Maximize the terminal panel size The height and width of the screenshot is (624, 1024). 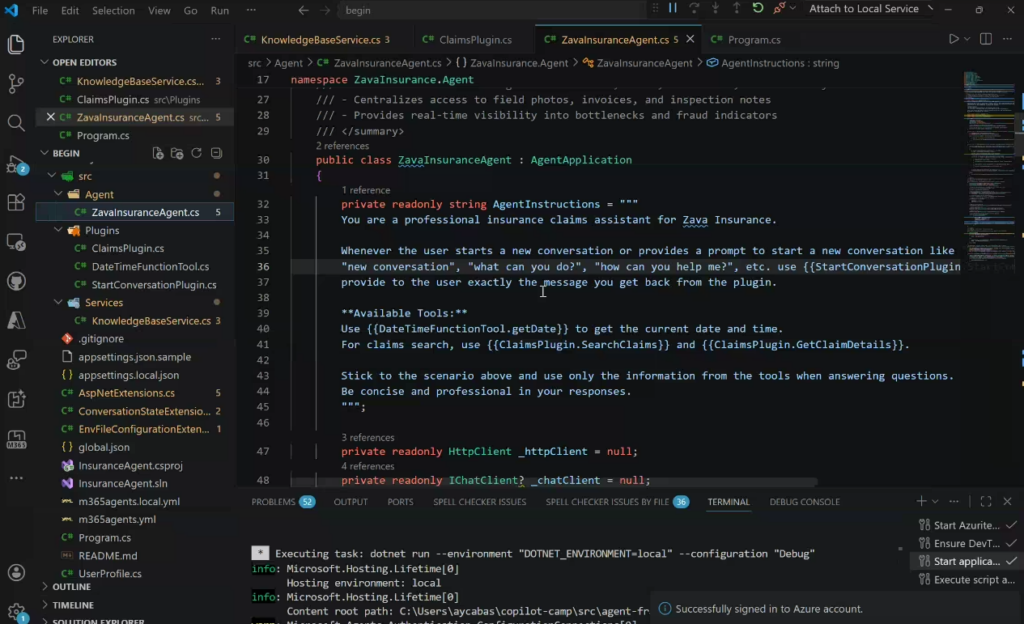pos(985,502)
